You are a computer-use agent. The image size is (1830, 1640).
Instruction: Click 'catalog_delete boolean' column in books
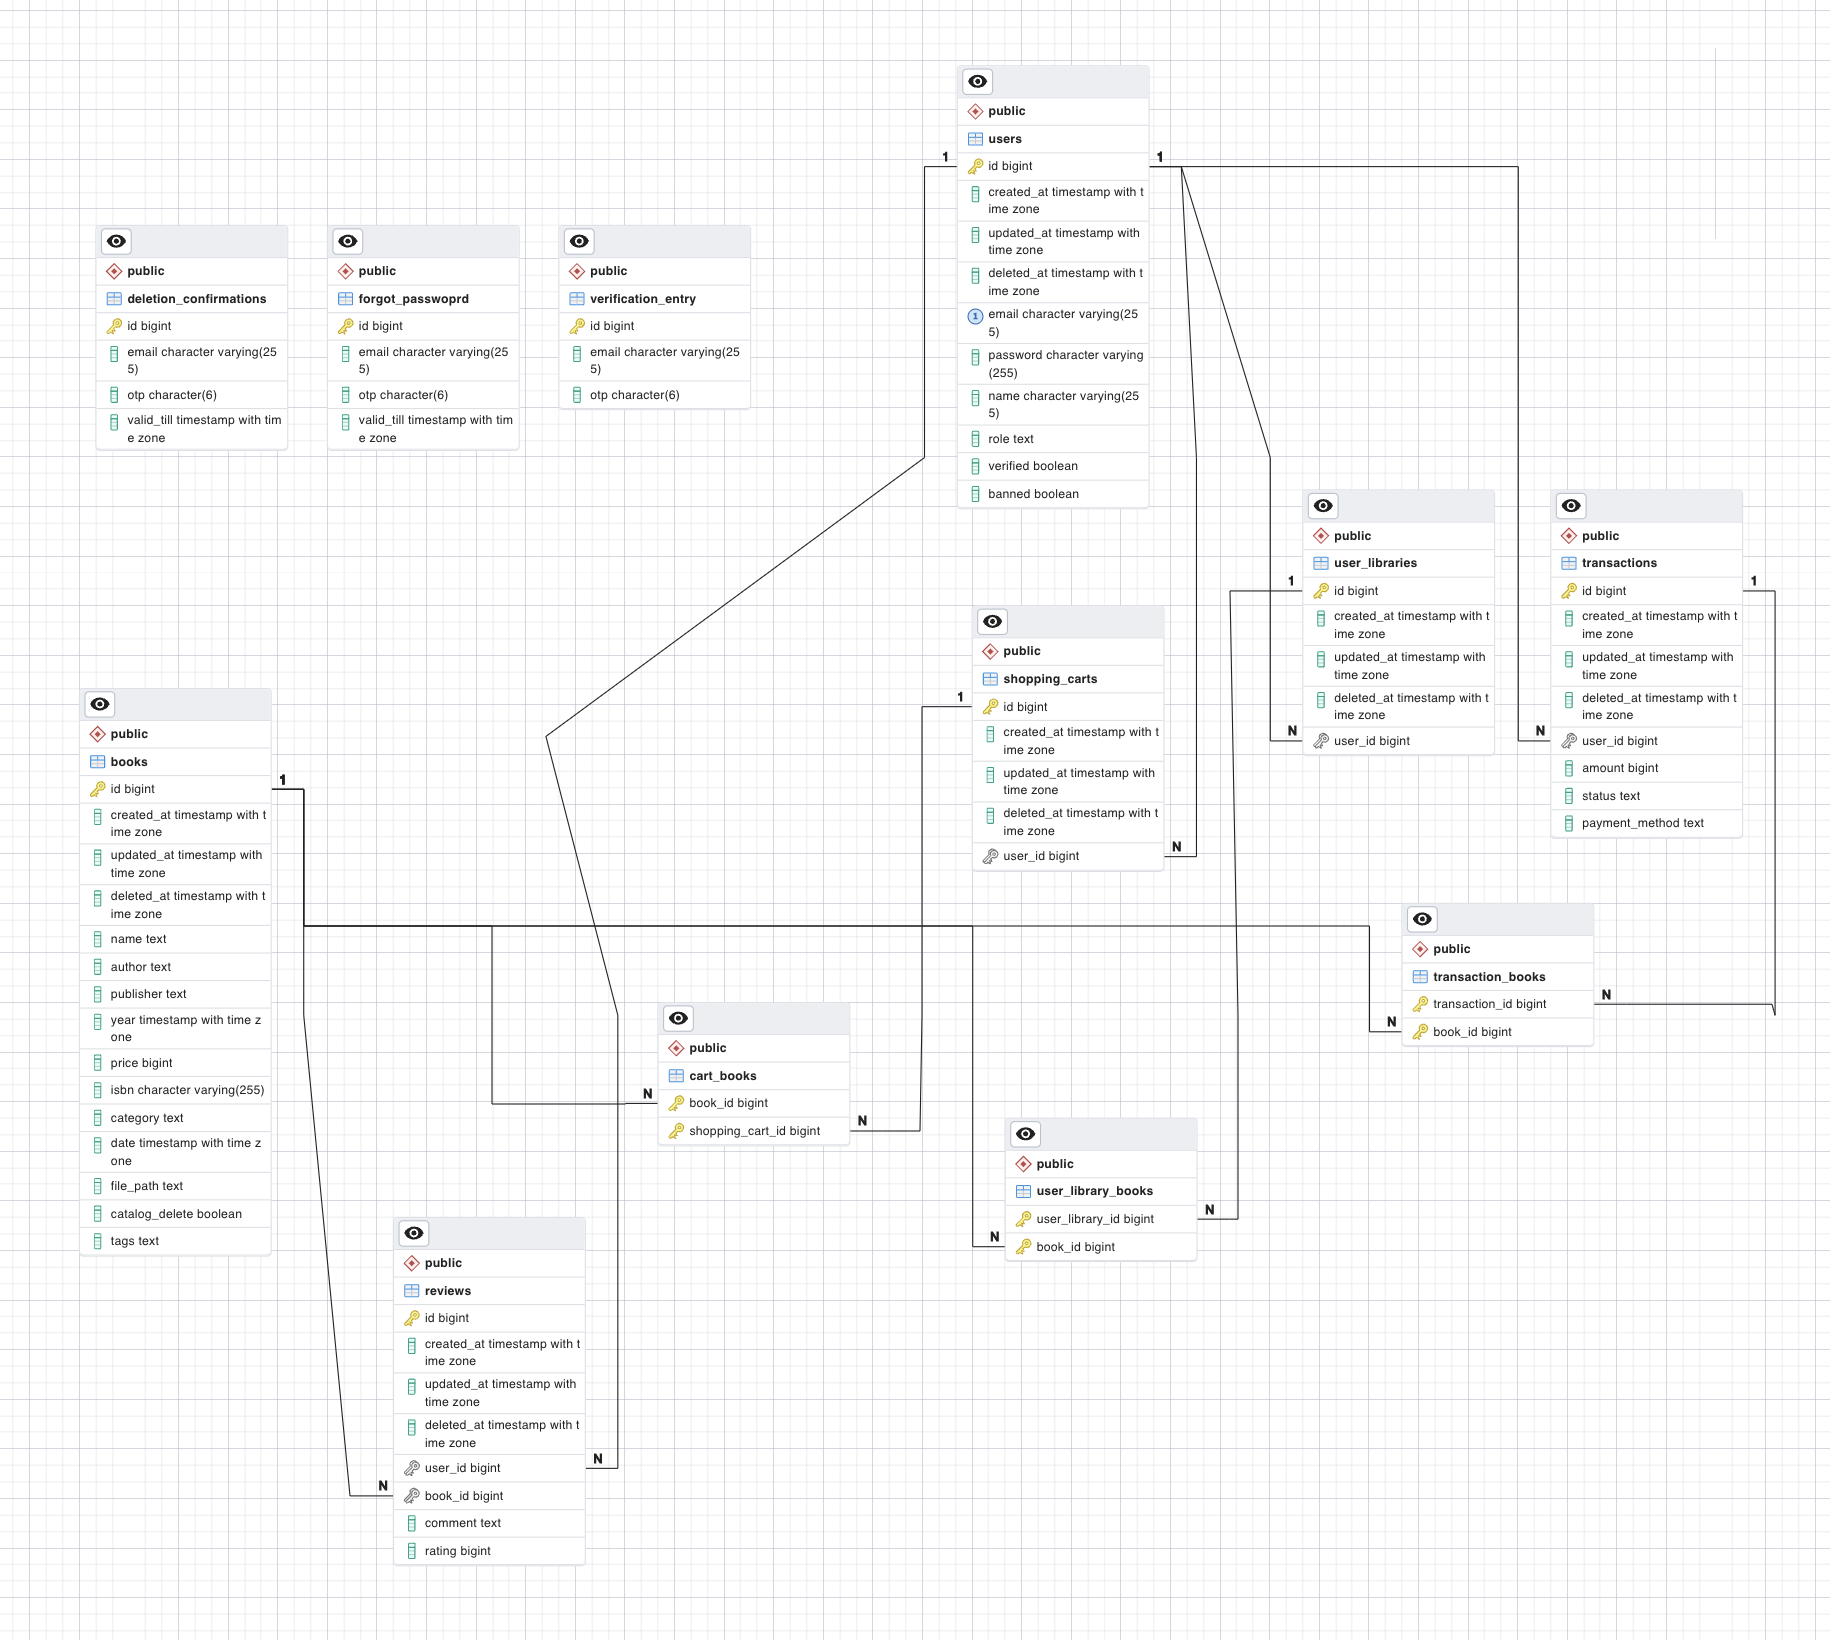(x=176, y=1215)
